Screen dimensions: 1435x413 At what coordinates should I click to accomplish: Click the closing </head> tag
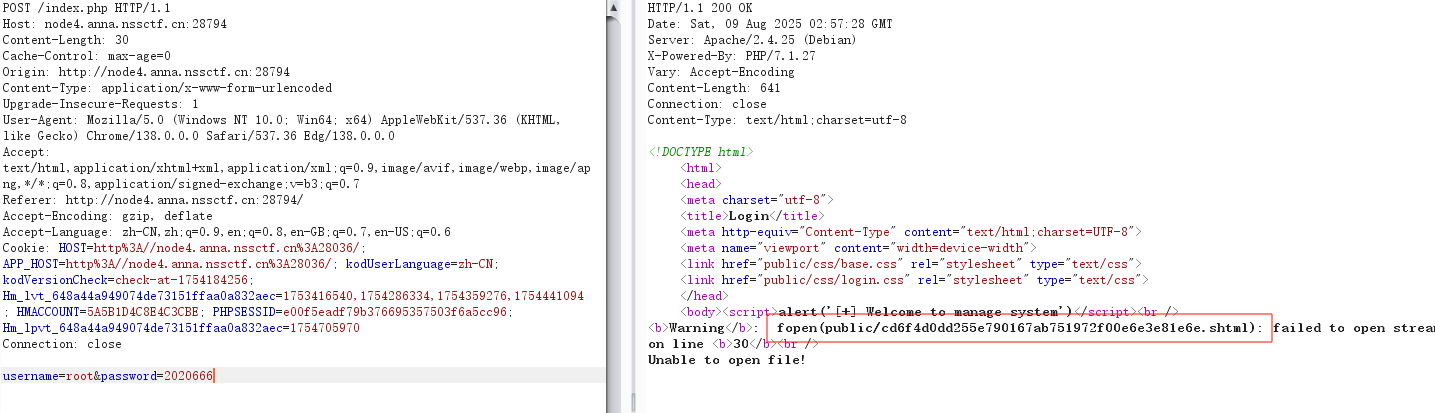(703, 296)
